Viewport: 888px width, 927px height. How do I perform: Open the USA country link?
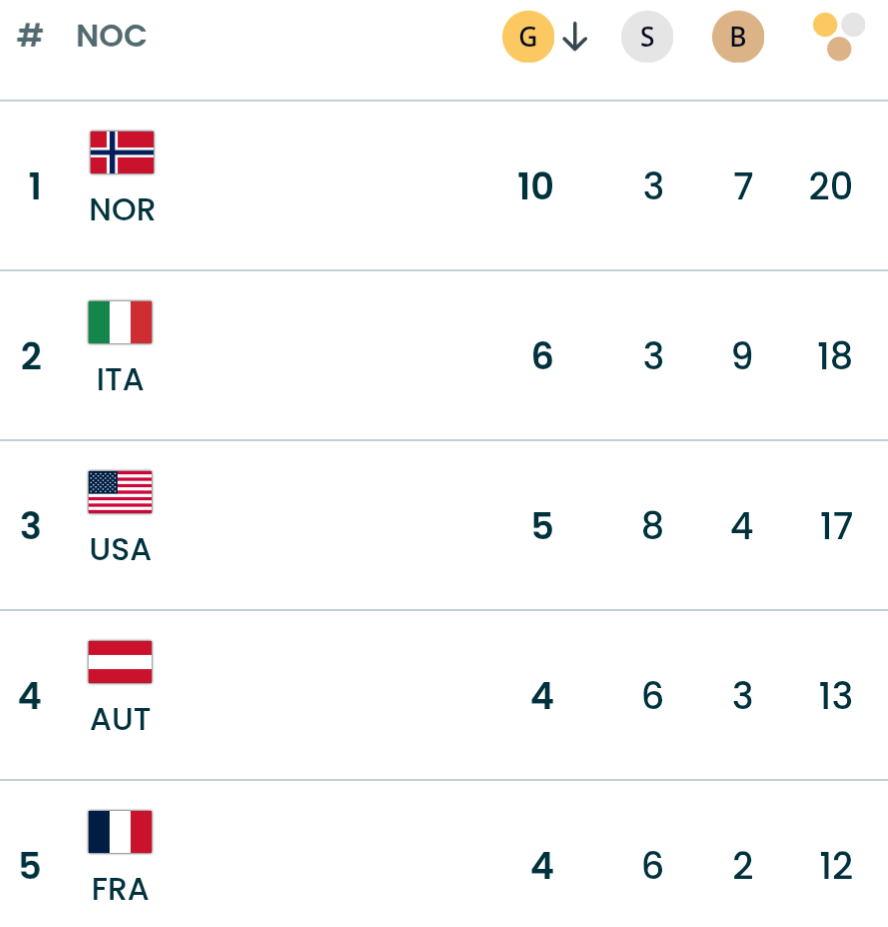pos(121,550)
